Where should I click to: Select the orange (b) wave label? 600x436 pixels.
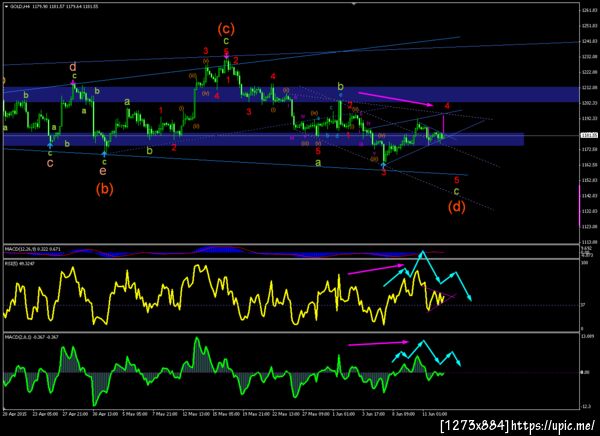pyautogui.click(x=104, y=189)
